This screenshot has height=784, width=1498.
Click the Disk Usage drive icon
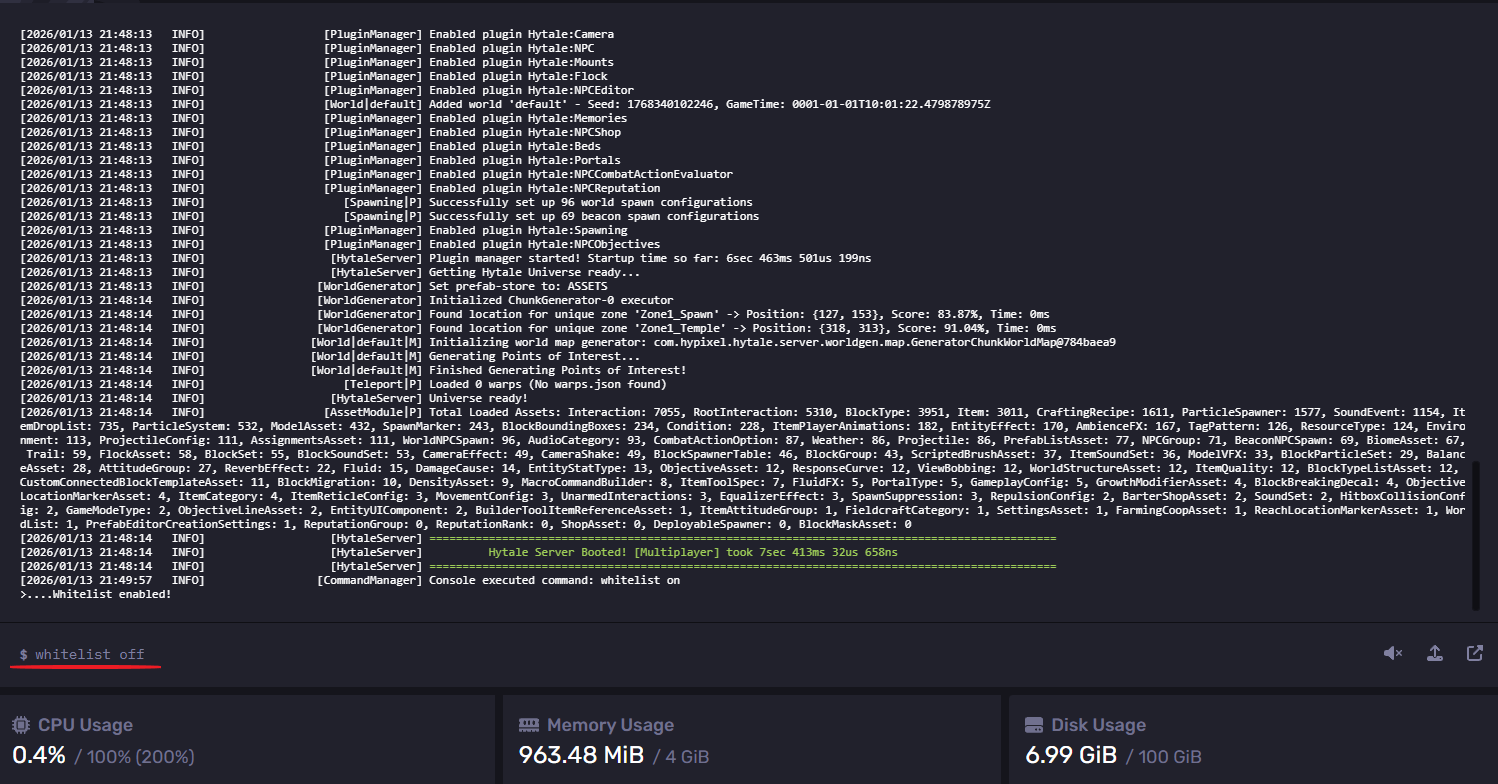1034,725
